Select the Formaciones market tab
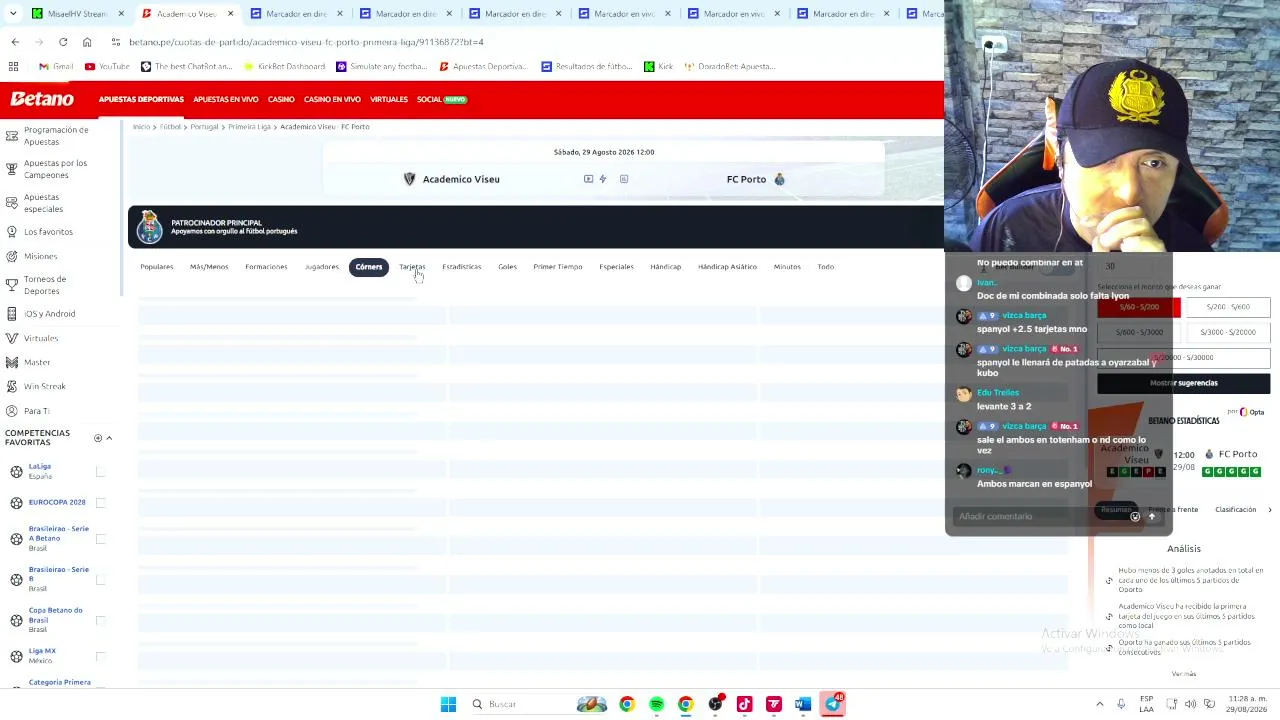This screenshot has height=720, width=1280. 266,267
